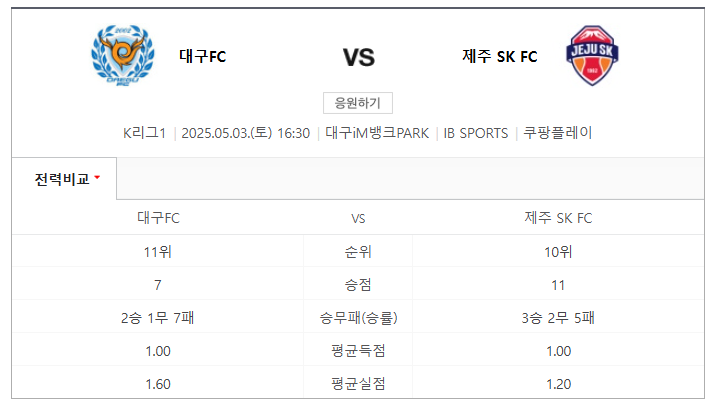This screenshot has width=710, height=406.
Task: Select the 제주 SK FC name header
Action: pyautogui.click(x=499, y=57)
